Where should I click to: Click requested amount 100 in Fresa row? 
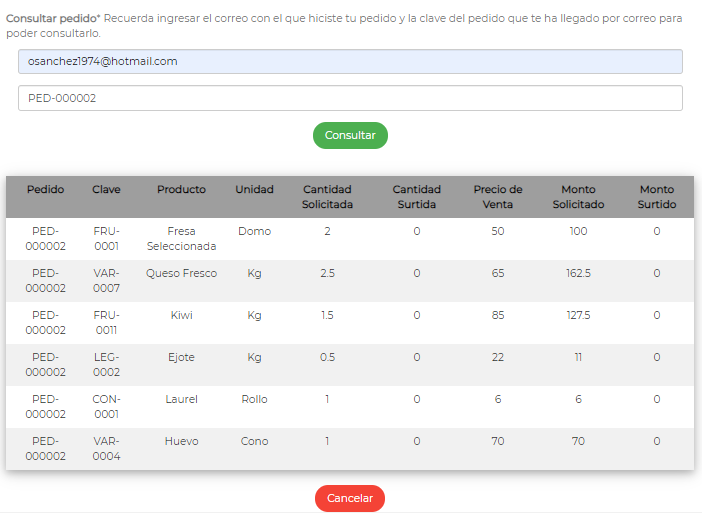tap(578, 231)
